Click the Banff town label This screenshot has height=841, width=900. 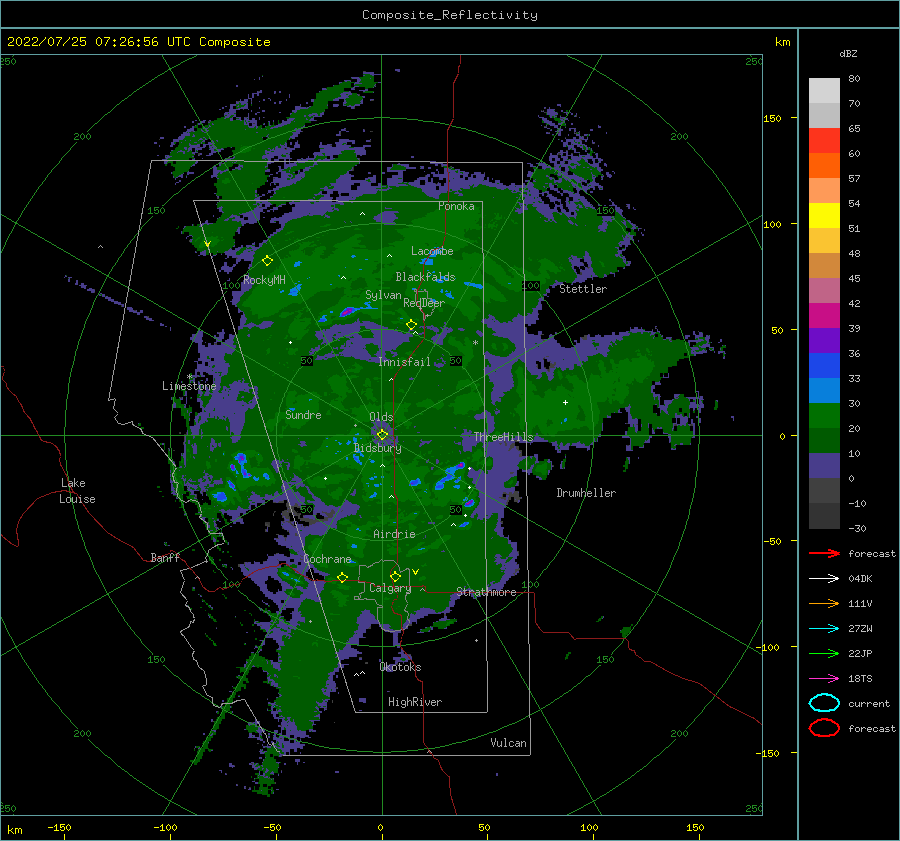click(165, 557)
